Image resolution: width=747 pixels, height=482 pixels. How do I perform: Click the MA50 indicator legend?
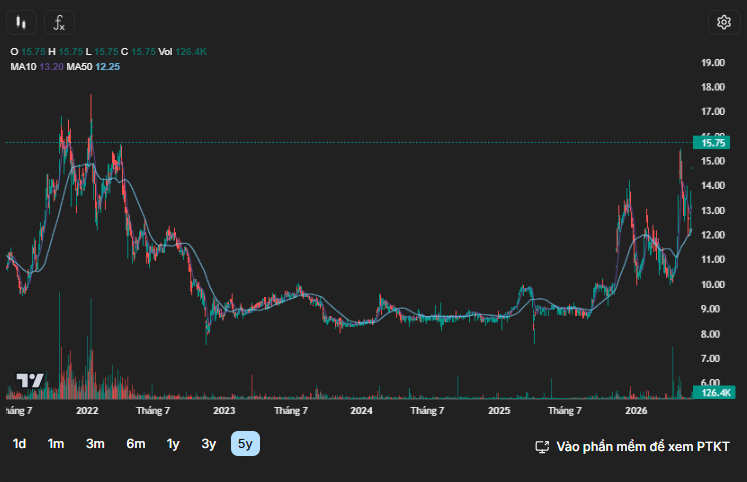[93, 67]
